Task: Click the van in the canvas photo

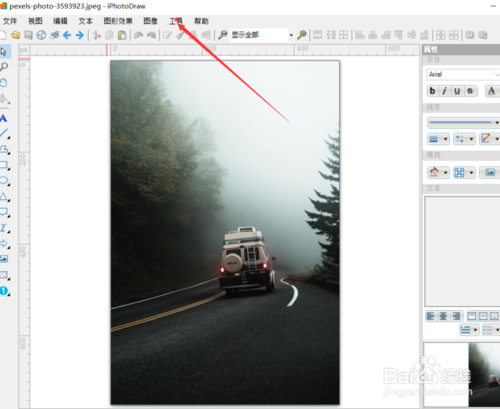Action: [x=247, y=260]
